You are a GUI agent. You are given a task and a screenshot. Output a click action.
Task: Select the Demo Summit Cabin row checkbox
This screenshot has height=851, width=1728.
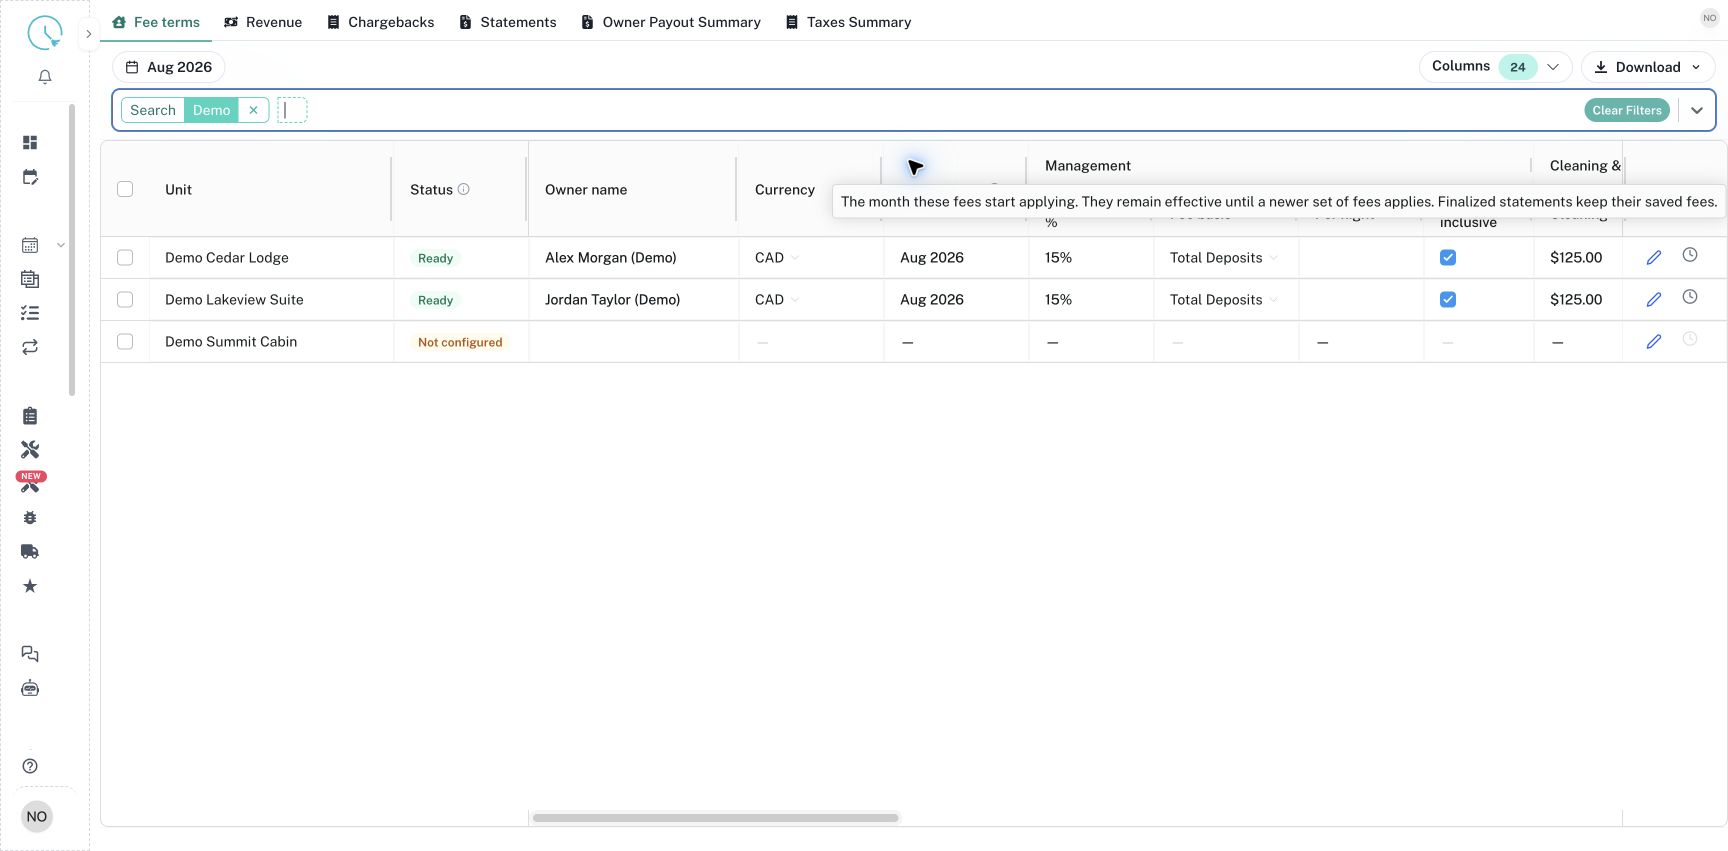click(125, 342)
